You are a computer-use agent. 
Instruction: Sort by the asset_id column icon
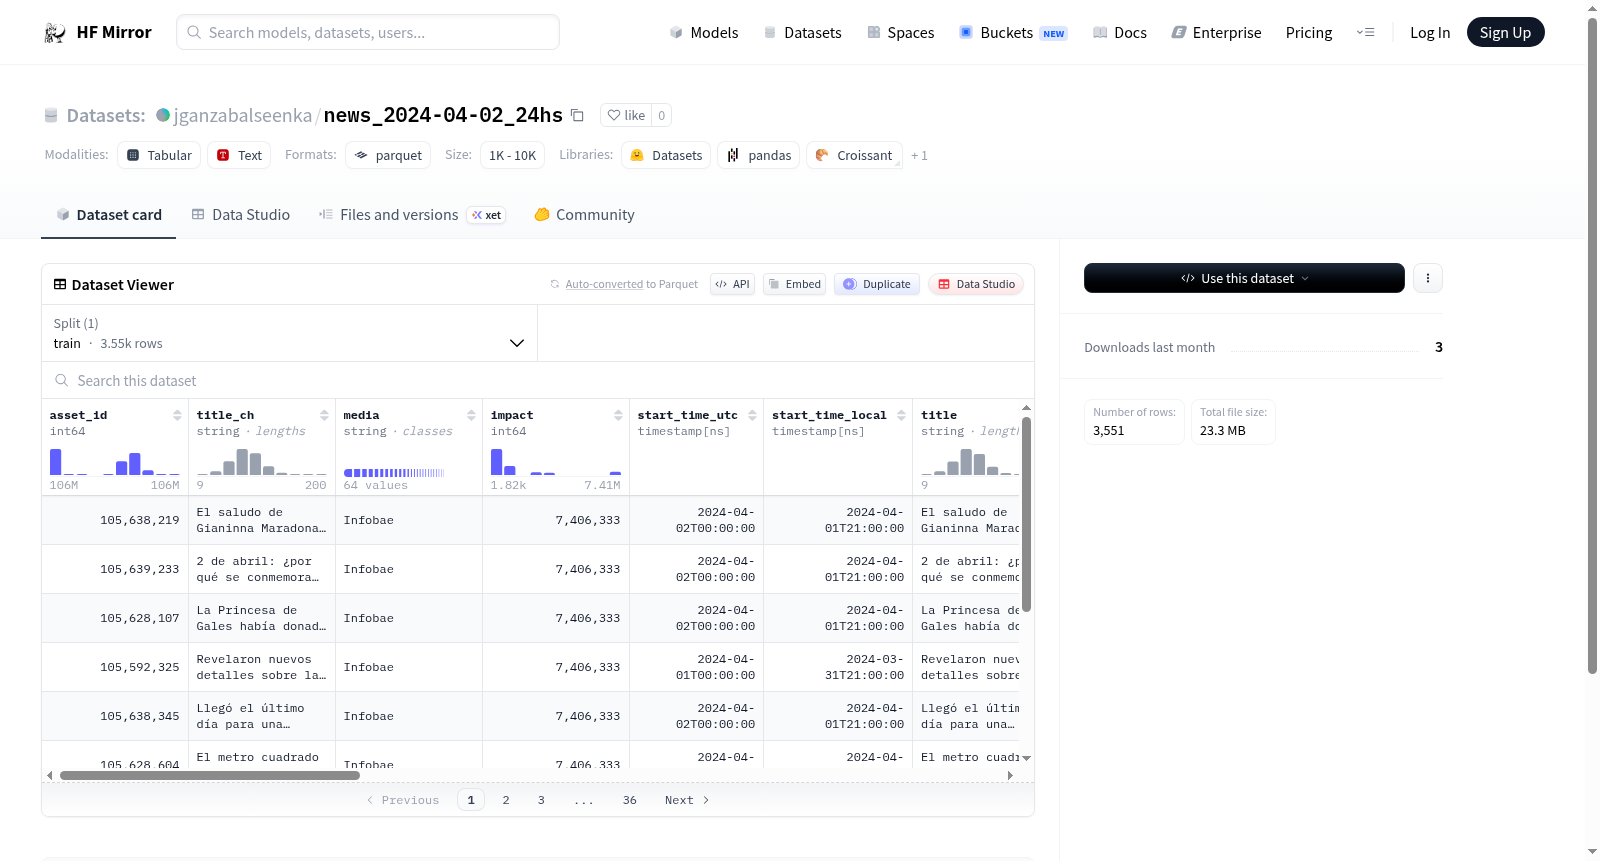coord(177,415)
